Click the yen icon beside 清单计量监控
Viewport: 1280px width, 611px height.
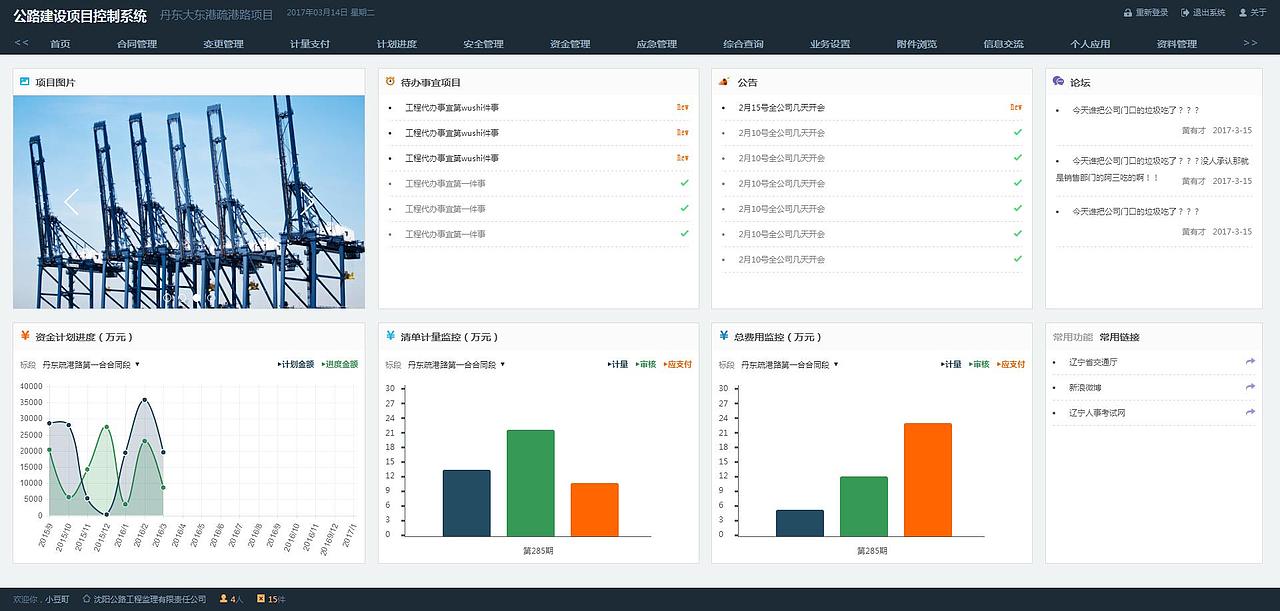(x=390, y=336)
